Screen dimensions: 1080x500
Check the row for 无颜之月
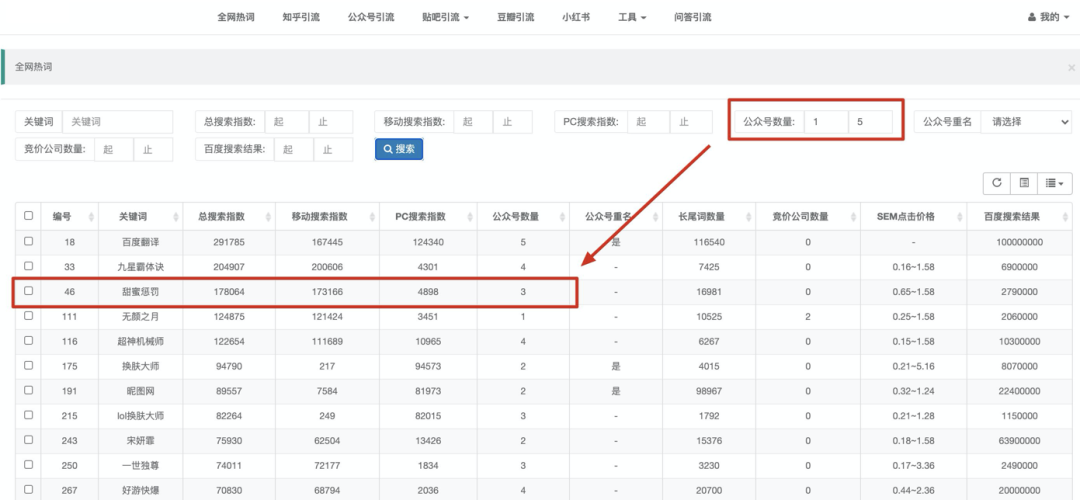28,315
